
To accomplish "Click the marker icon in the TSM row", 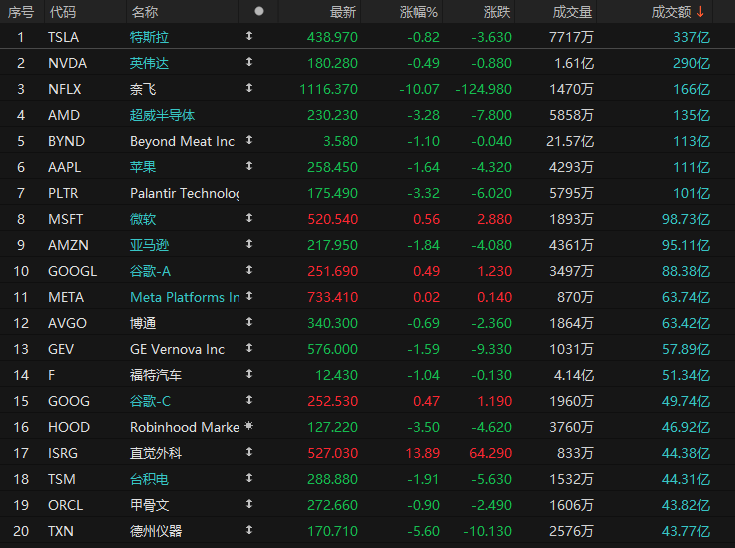I will click(249, 478).
